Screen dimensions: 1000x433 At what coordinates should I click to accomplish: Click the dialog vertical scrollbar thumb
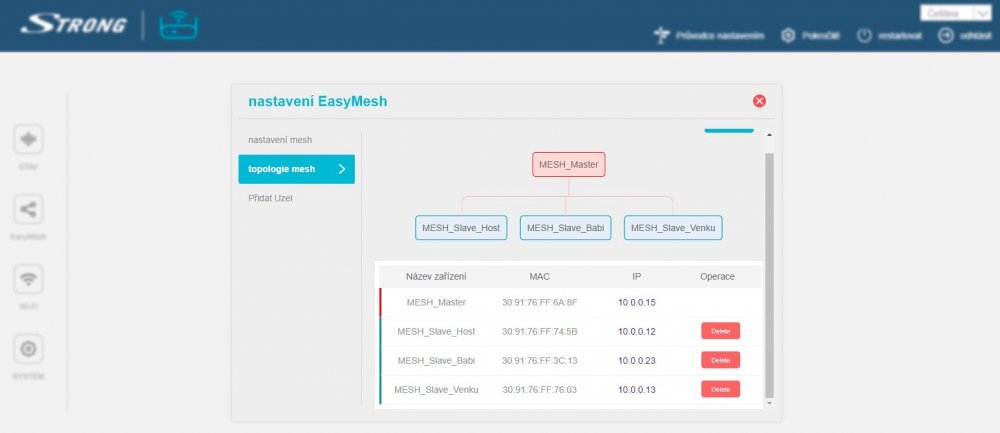tap(769, 274)
